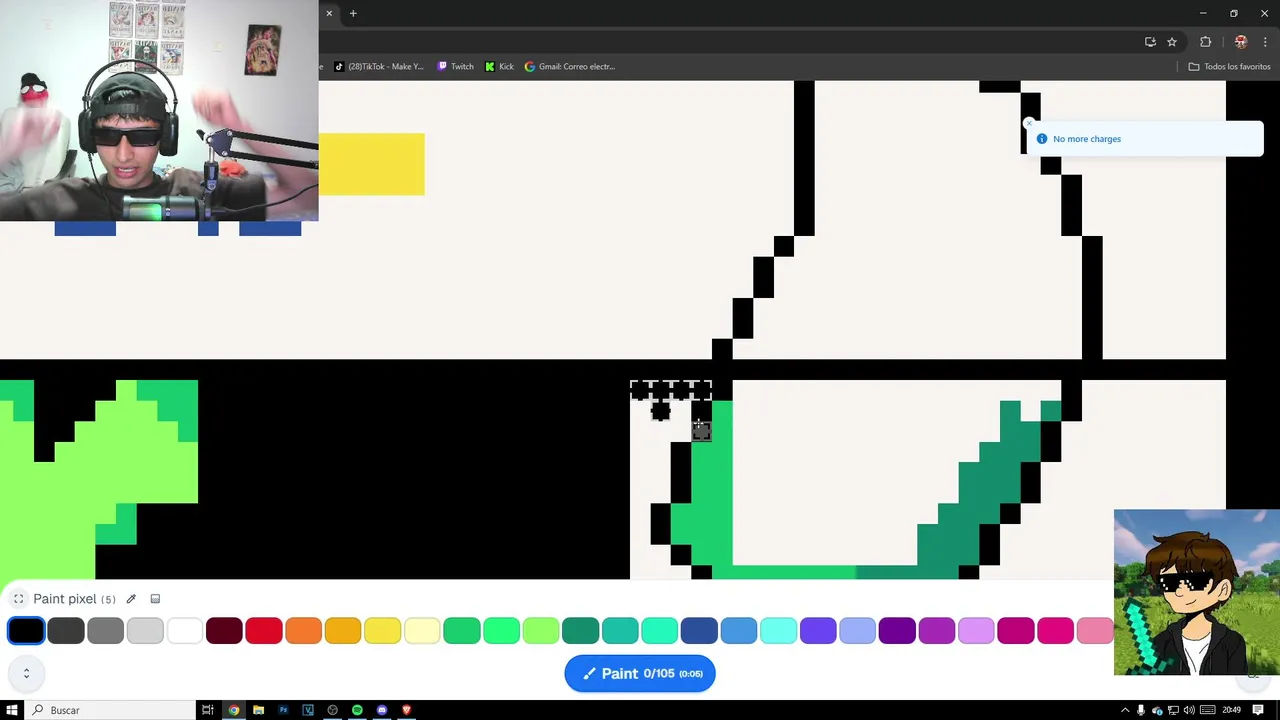This screenshot has height=720, width=1280.
Task: Expand the color palette with the up-down arrow
Action: [26, 673]
